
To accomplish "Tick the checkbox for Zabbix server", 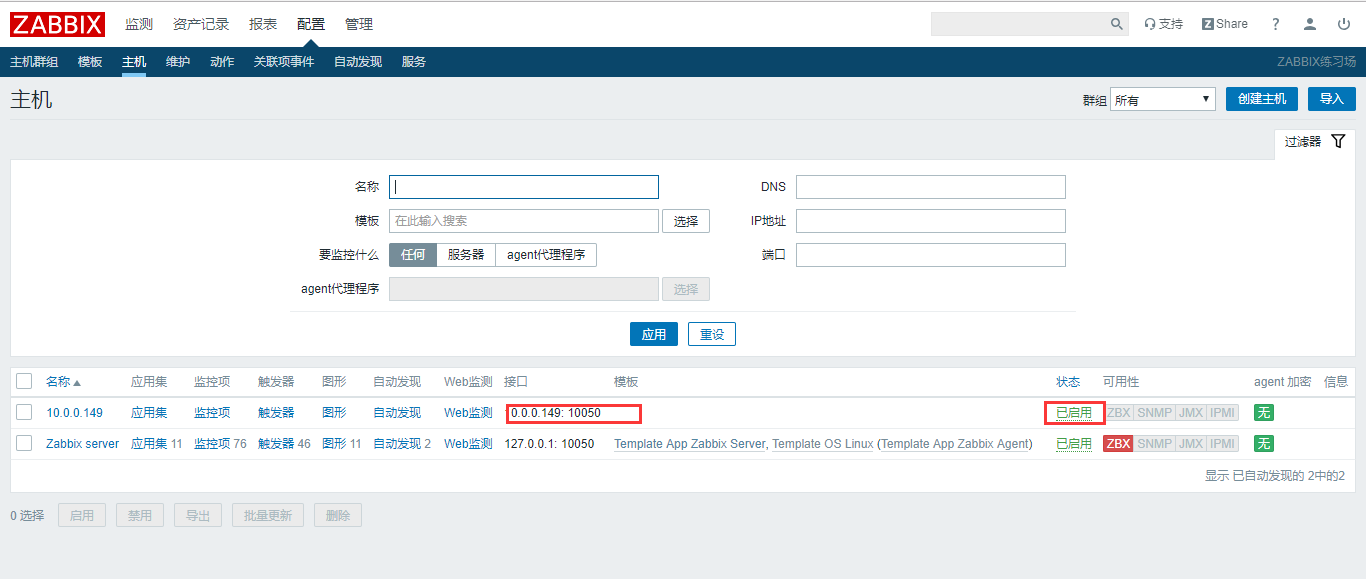I will 24,443.
